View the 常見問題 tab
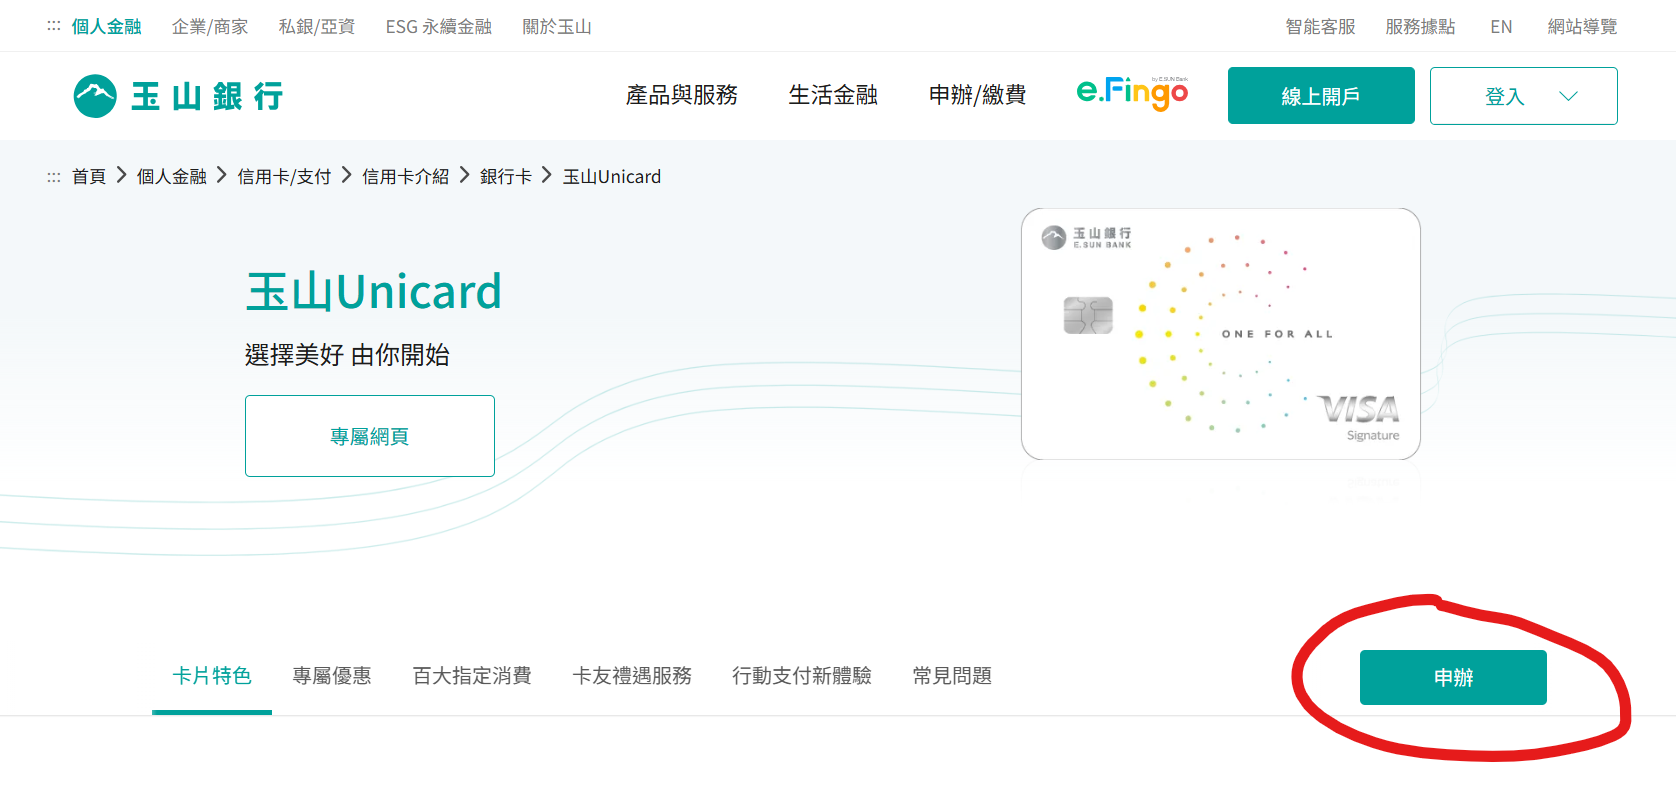This screenshot has height=805, width=1676. pos(952,676)
